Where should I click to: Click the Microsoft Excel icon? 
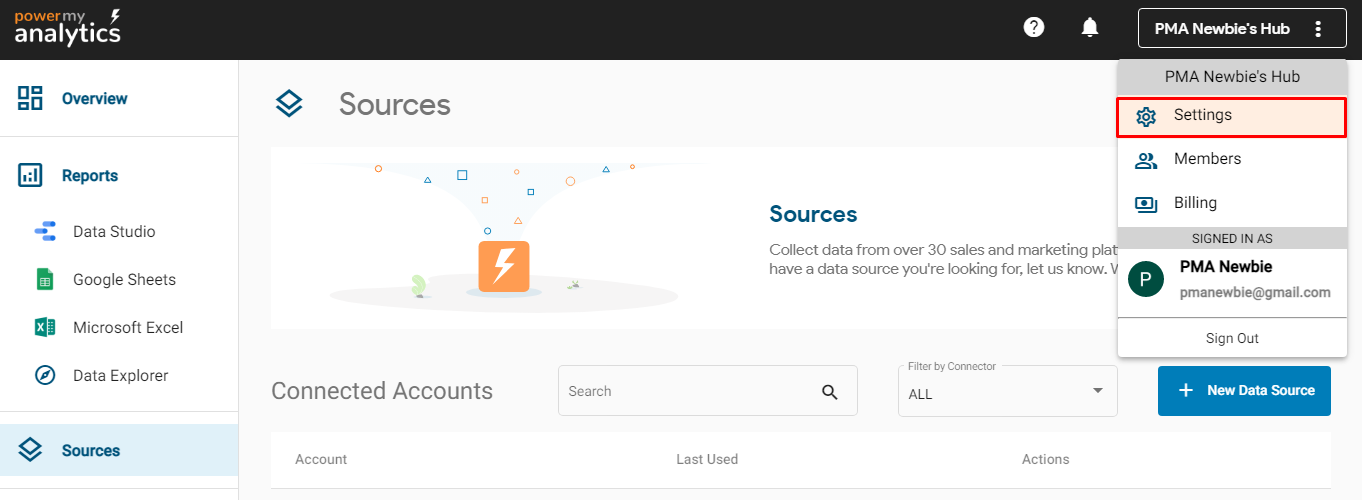click(x=45, y=328)
